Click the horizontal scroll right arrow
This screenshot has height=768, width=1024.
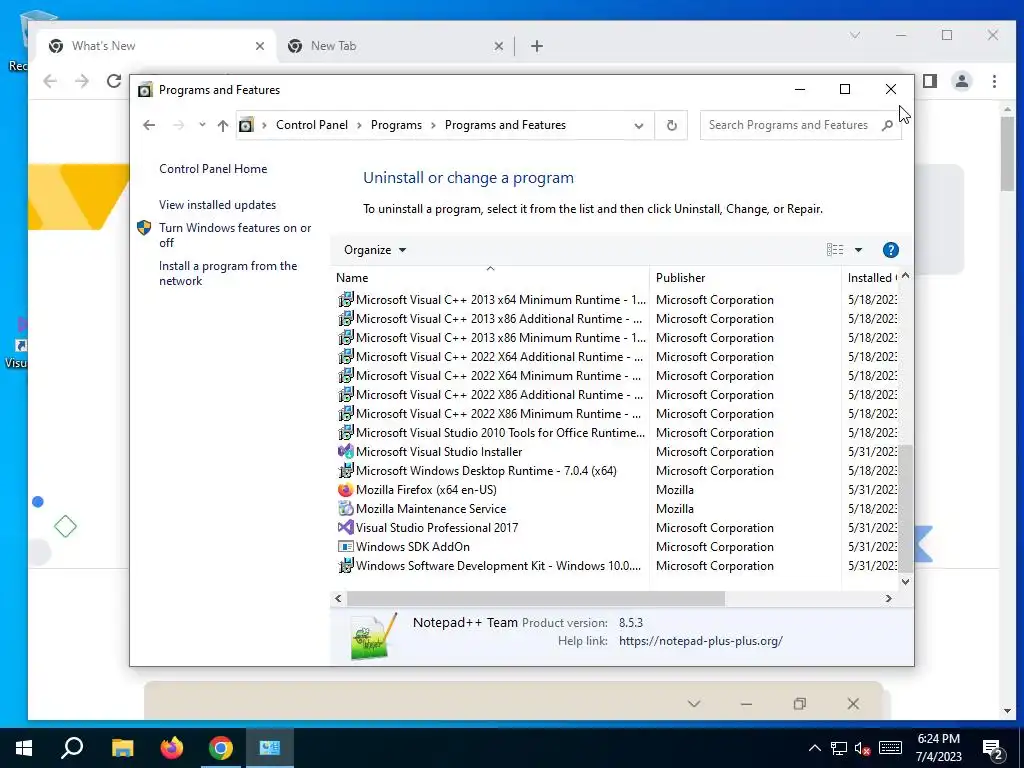(888, 598)
